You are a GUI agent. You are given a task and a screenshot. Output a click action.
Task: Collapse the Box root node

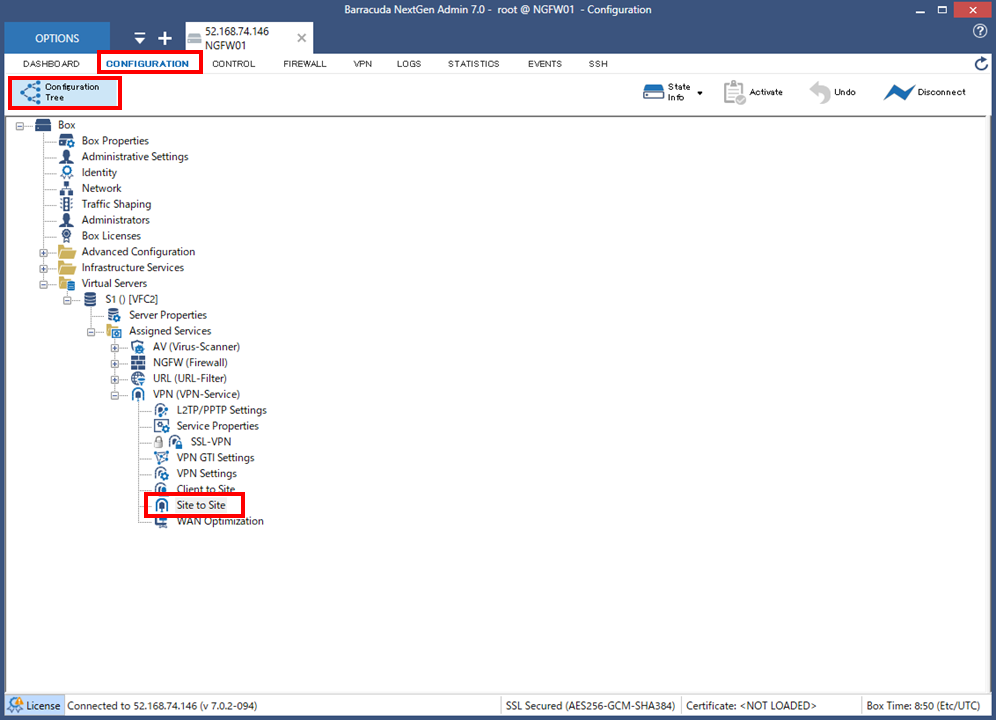(20, 126)
